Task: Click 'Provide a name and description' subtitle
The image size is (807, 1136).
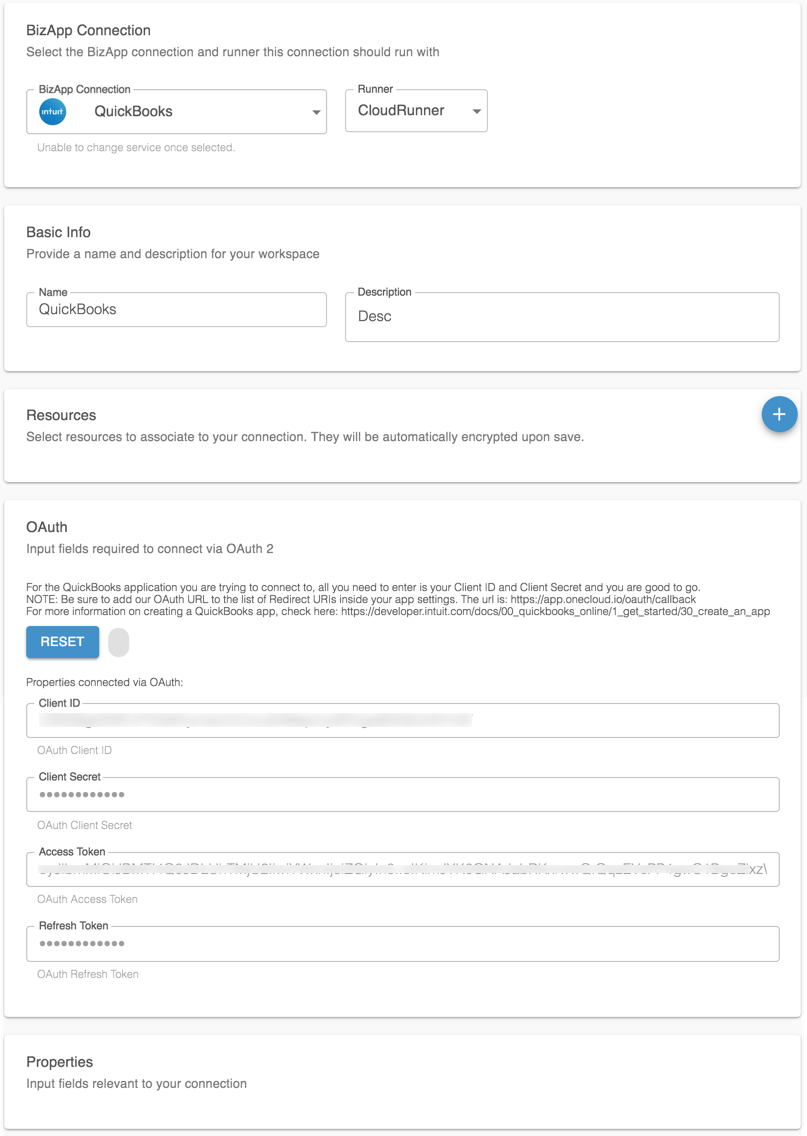Action: pos(172,254)
